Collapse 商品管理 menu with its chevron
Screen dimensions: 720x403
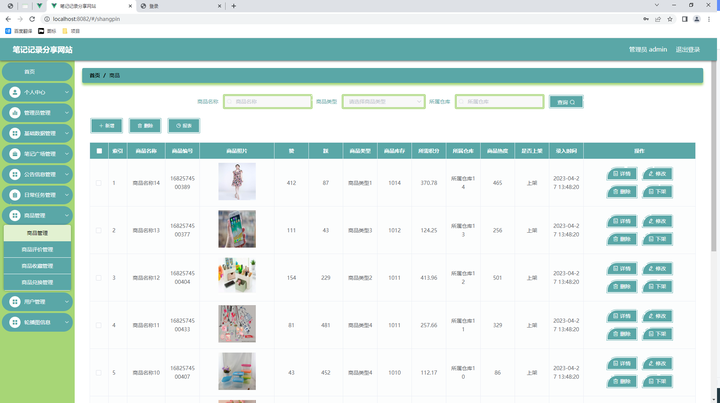[x=67, y=215]
